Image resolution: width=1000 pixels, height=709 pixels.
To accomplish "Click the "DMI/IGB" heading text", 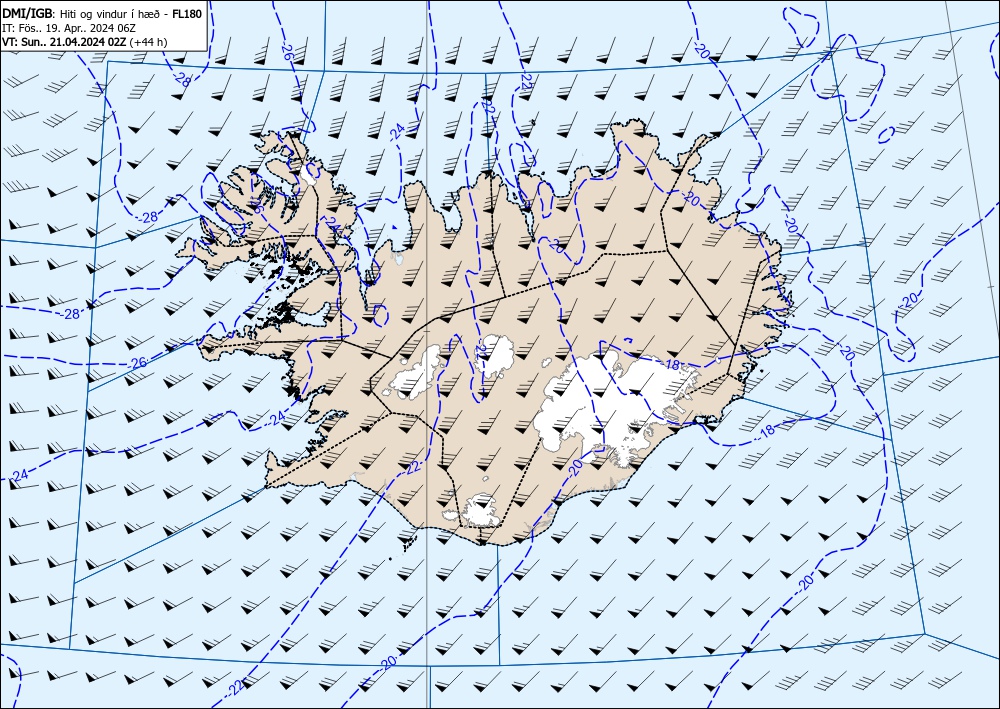I will 27,13.
